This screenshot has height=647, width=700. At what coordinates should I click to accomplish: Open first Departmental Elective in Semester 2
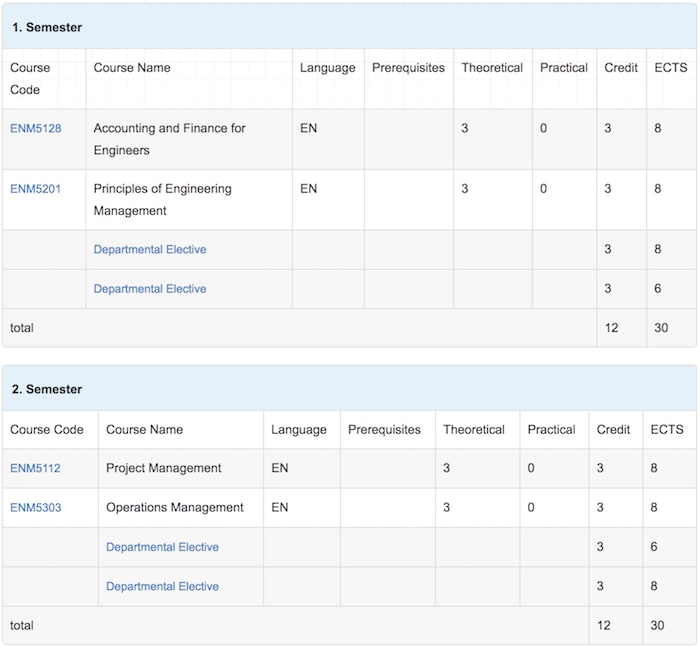coord(162,547)
